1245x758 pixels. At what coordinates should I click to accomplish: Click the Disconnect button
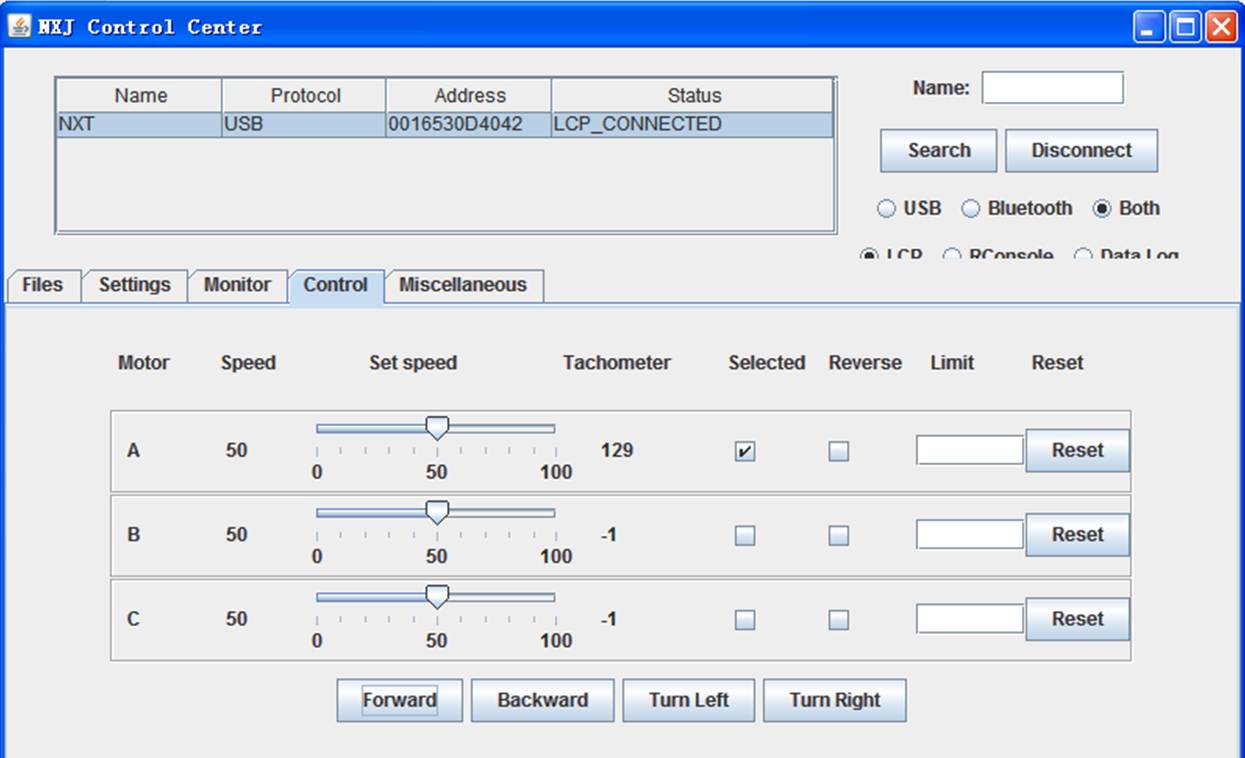1081,151
